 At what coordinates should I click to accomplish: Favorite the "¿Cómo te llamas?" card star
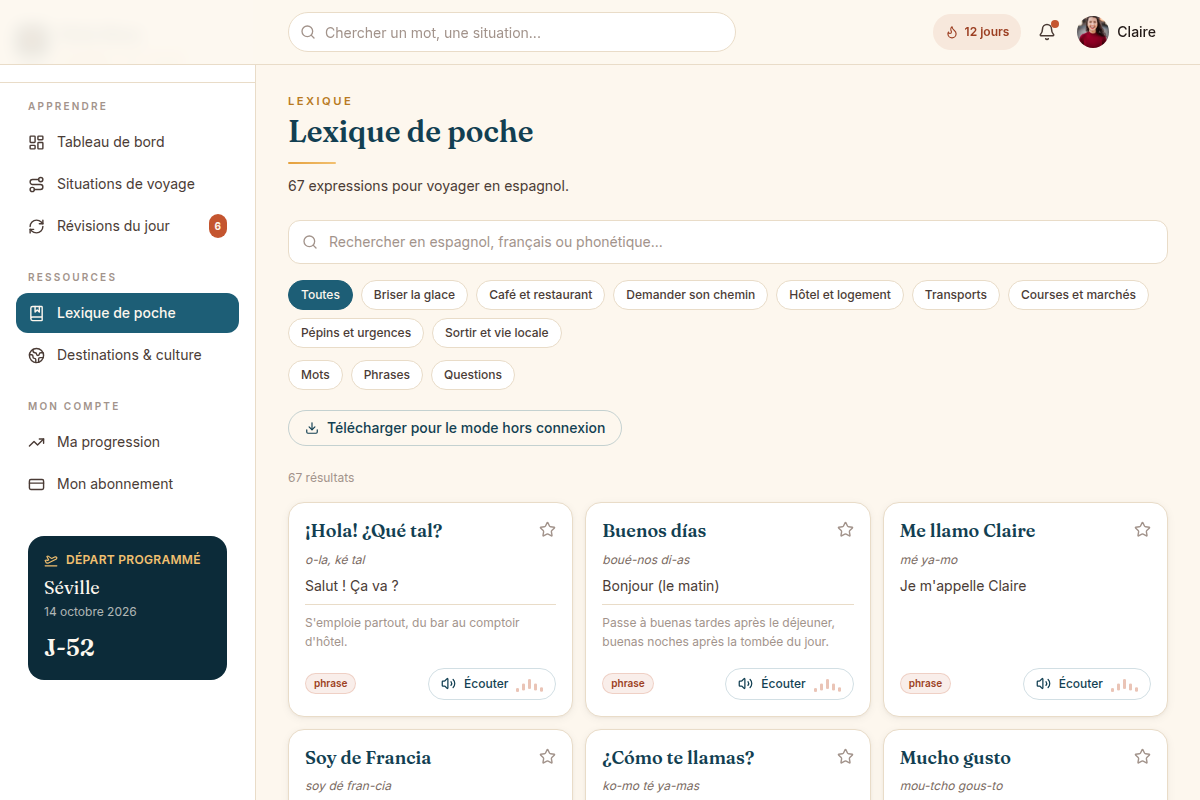tap(845, 757)
